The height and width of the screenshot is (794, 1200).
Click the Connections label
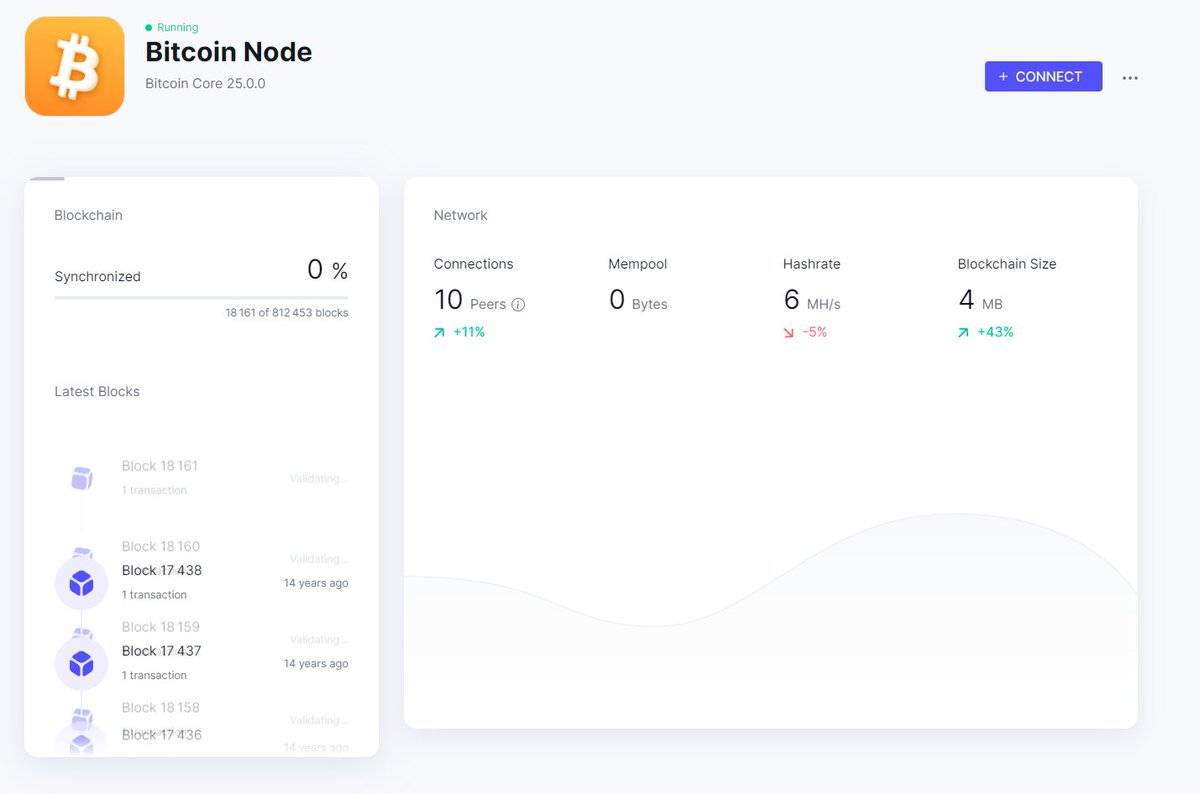tap(473, 264)
